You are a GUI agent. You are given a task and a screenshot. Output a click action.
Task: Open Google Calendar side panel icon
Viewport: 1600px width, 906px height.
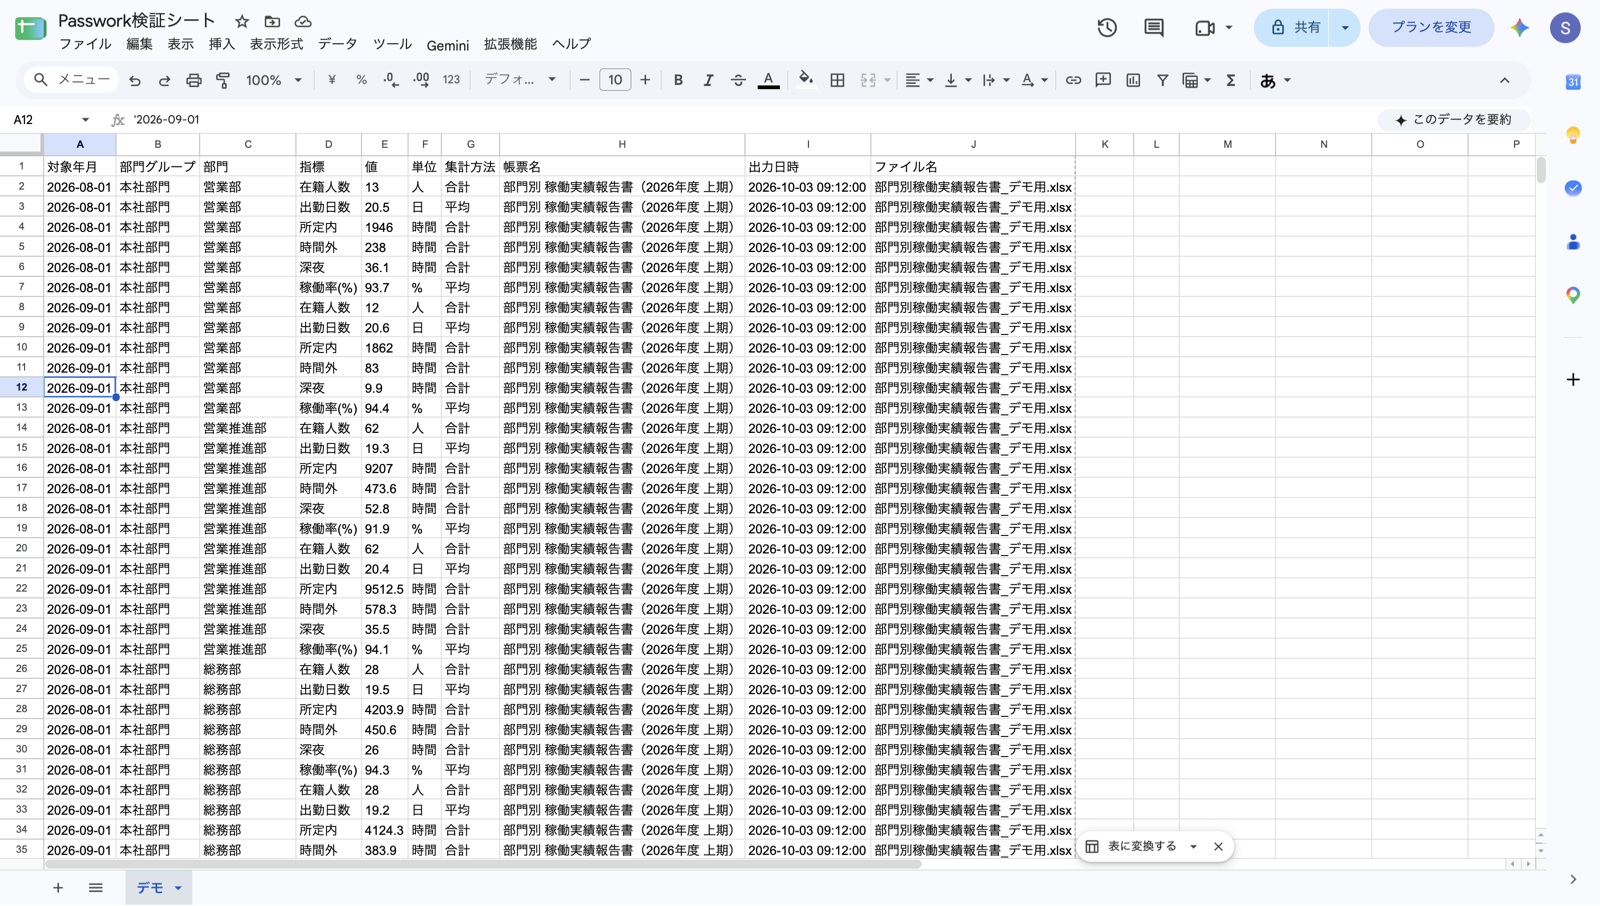tap(1573, 82)
